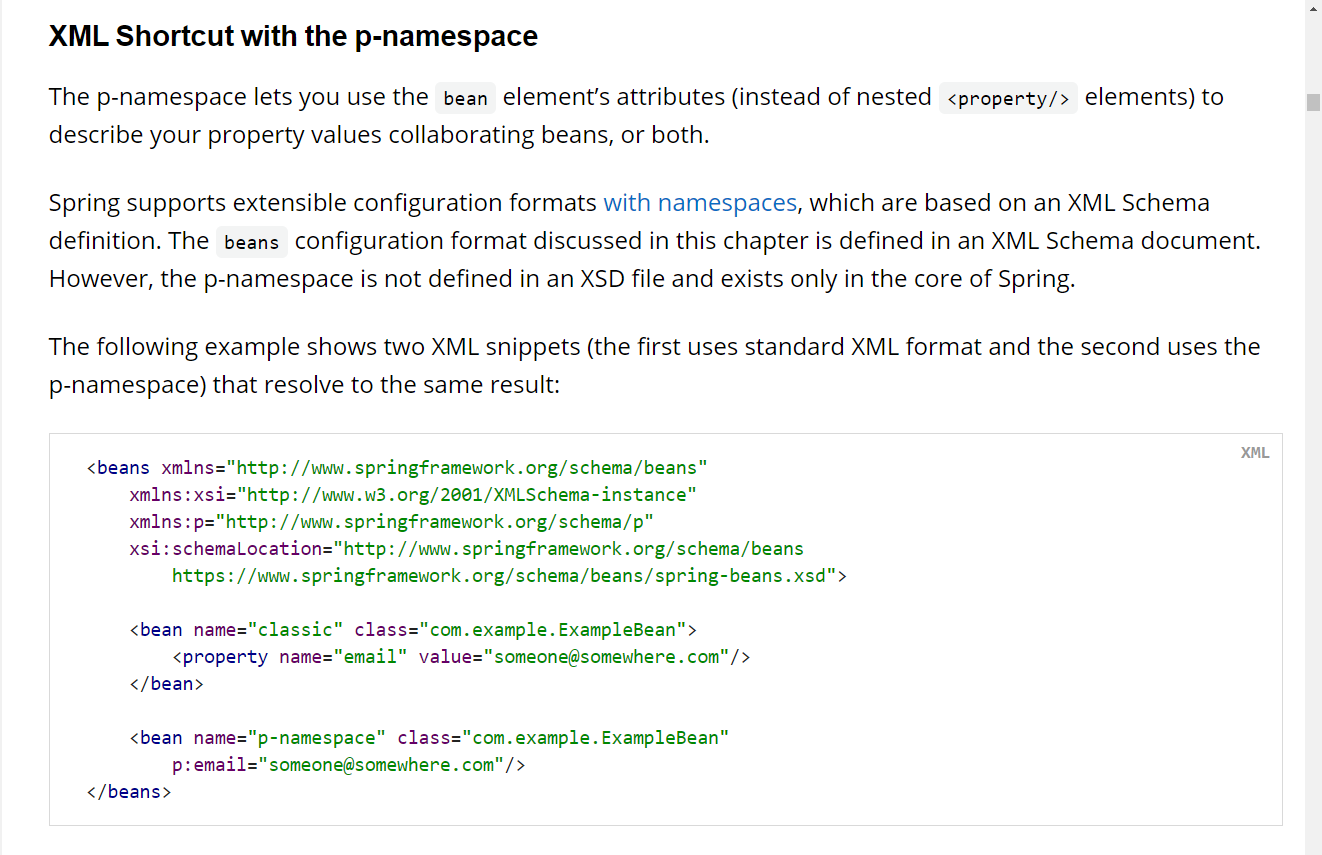Click the xsi:schemaLocation attribute in code
The height and width of the screenshot is (855, 1322).
tap(229, 549)
